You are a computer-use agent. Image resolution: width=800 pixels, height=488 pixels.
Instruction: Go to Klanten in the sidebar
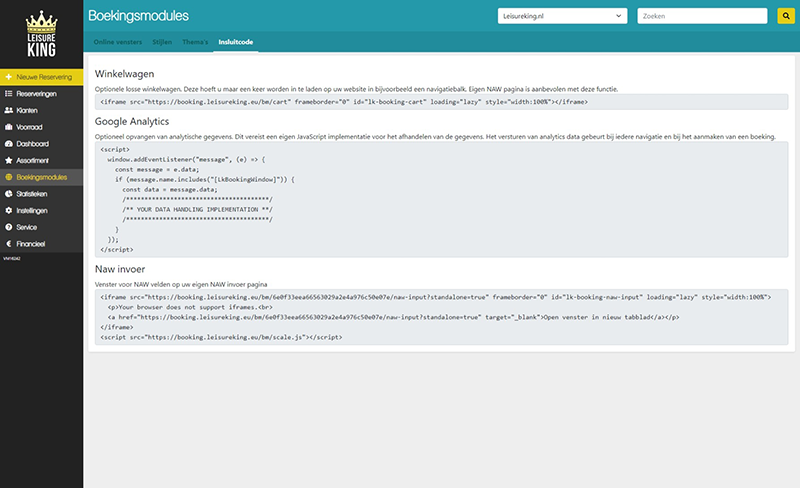[41, 110]
